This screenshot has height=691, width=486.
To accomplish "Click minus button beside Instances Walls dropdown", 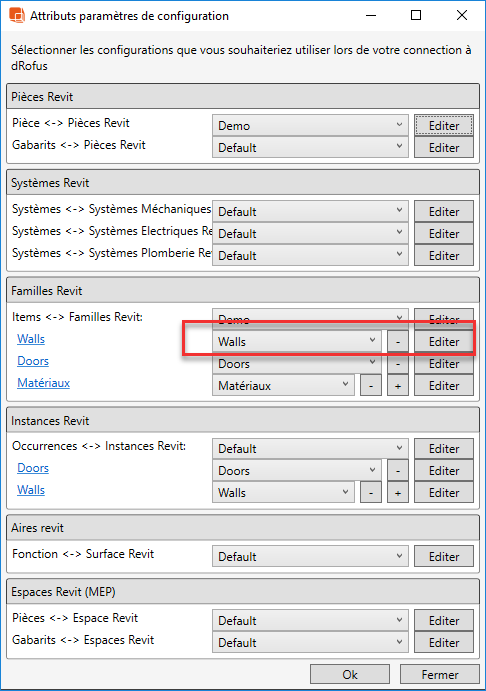I will [371, 493].
